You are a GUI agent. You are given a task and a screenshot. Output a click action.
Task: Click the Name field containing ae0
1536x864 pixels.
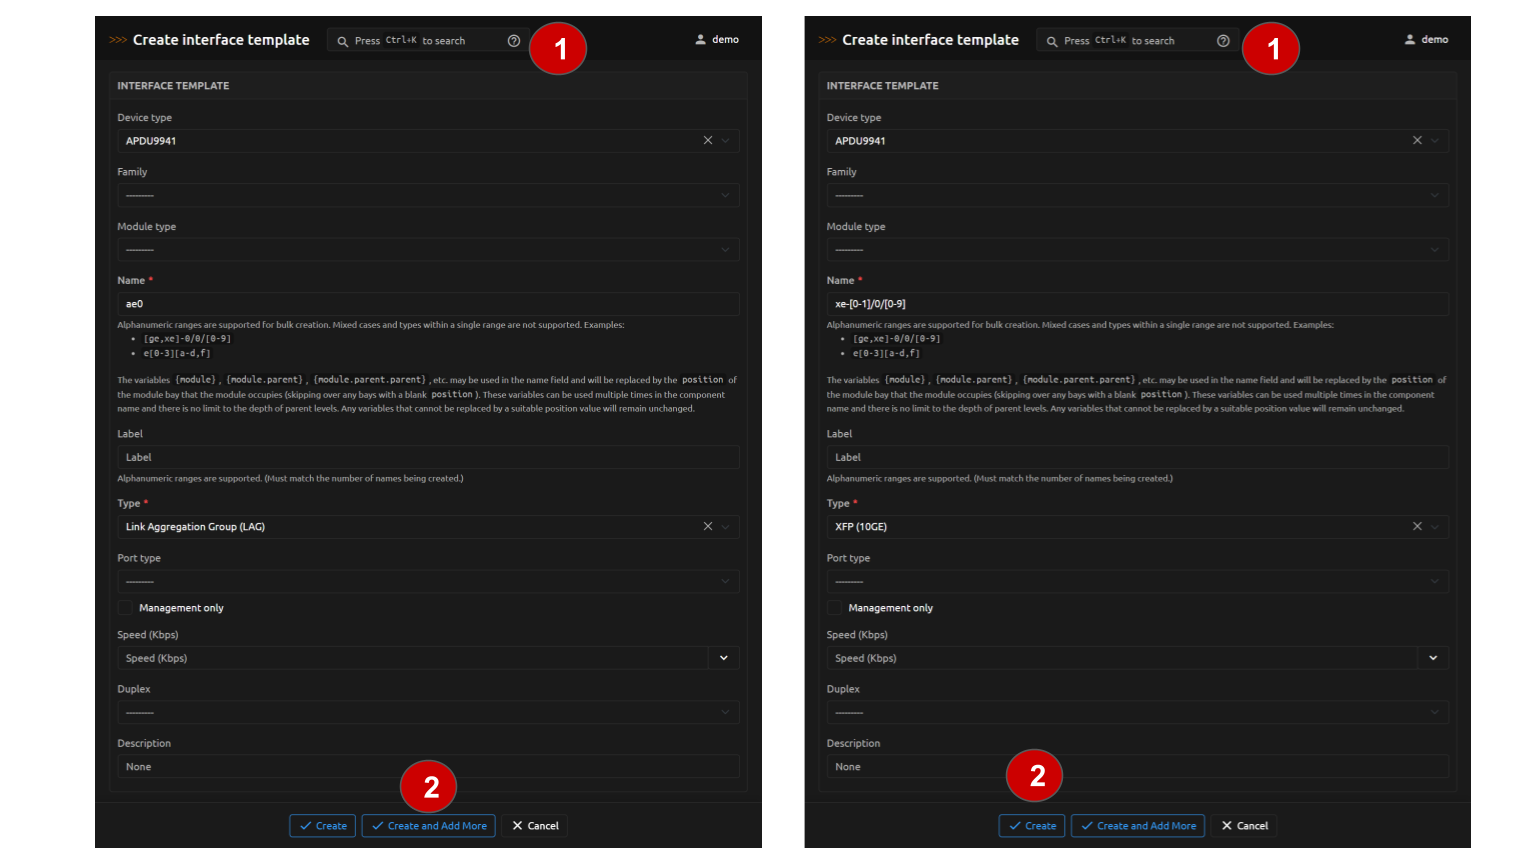coord(428,304)
